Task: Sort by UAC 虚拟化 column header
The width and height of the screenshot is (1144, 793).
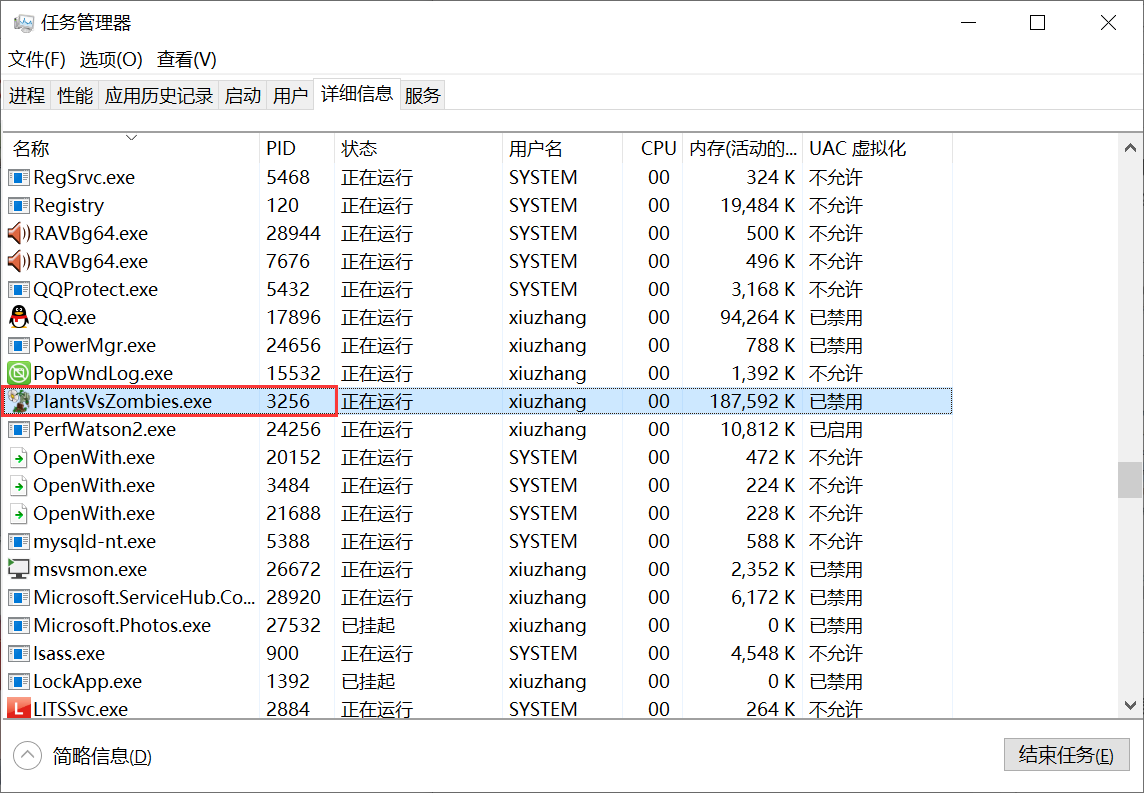Action: coord(878,148)
